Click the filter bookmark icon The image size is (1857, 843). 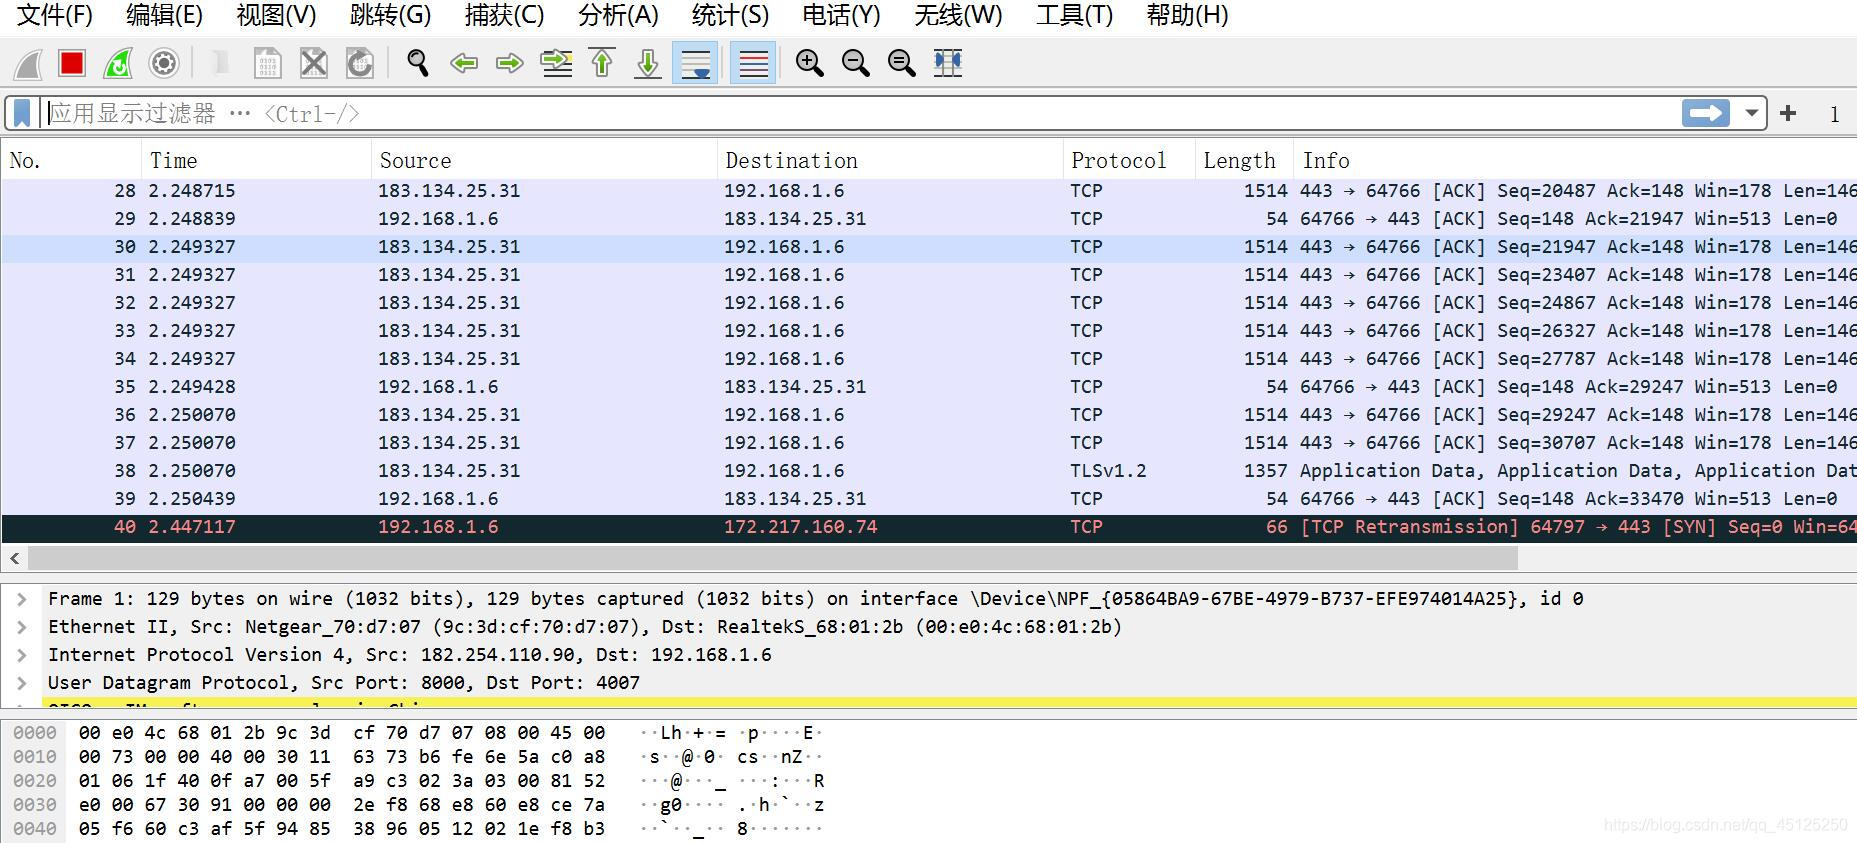click(x=22, y=113)
